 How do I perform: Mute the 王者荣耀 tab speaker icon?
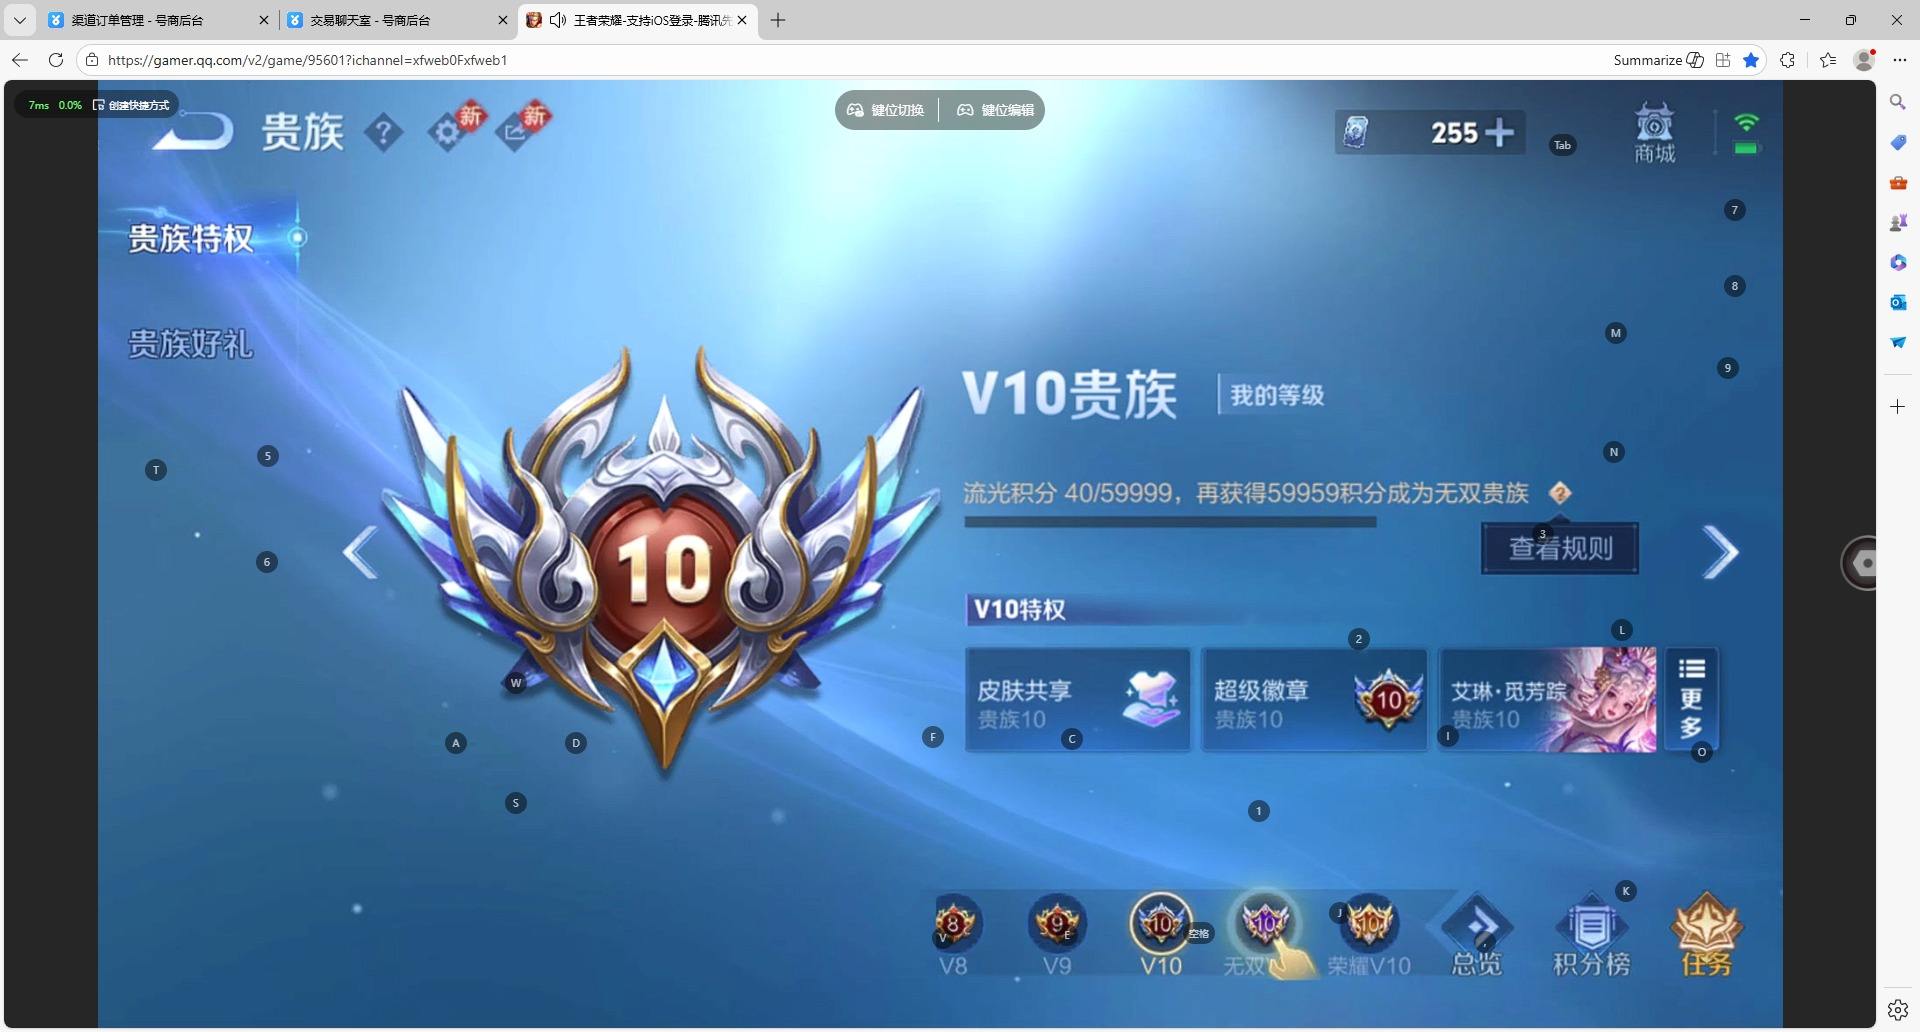(558, 20)
